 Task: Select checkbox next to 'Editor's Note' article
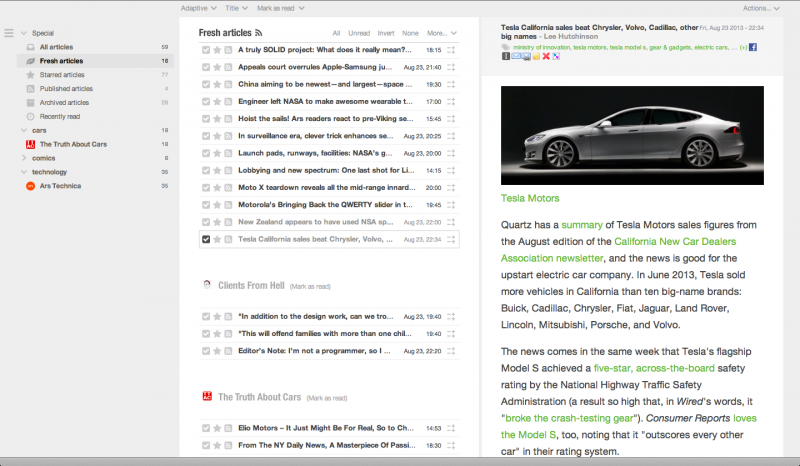tap(206, 351)
